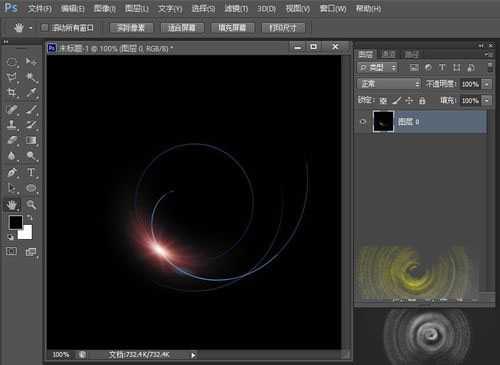Select the Pen tool
Viewport: 500px width, 365px height.
[12, 172]
